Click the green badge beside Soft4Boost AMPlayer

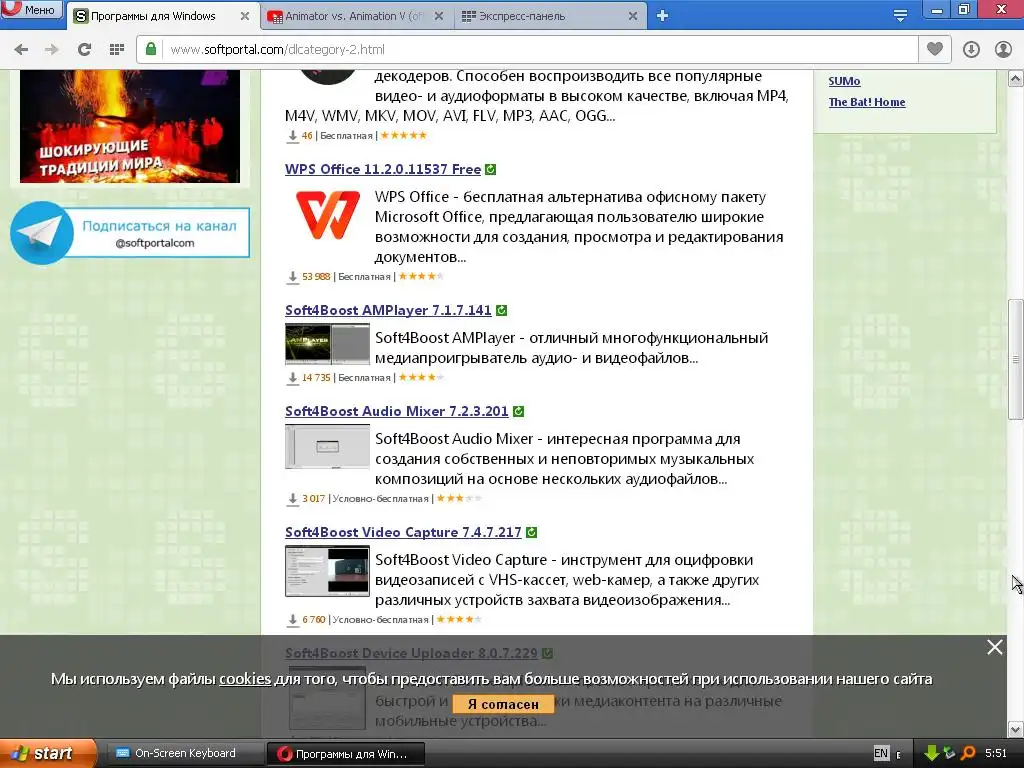[502, 310]
